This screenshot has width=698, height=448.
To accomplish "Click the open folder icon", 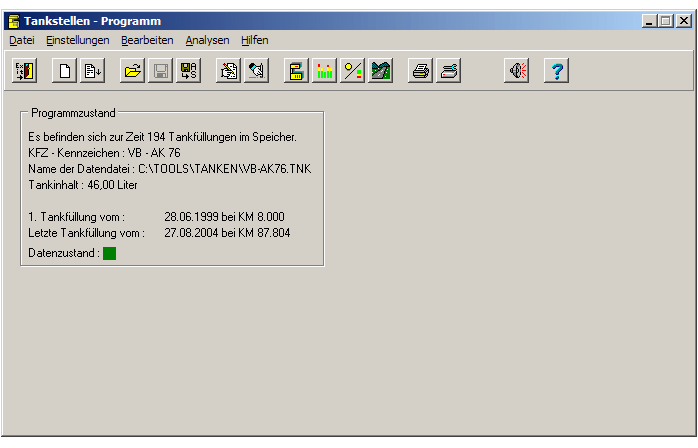I will click(132, 71).
